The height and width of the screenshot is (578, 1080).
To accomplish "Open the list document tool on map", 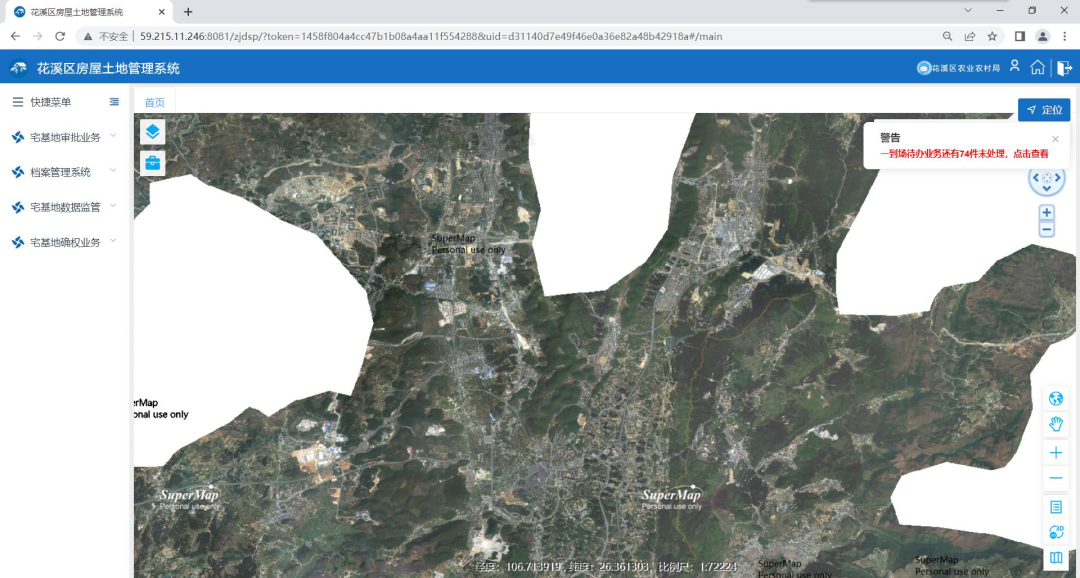I will [1055, 507].
